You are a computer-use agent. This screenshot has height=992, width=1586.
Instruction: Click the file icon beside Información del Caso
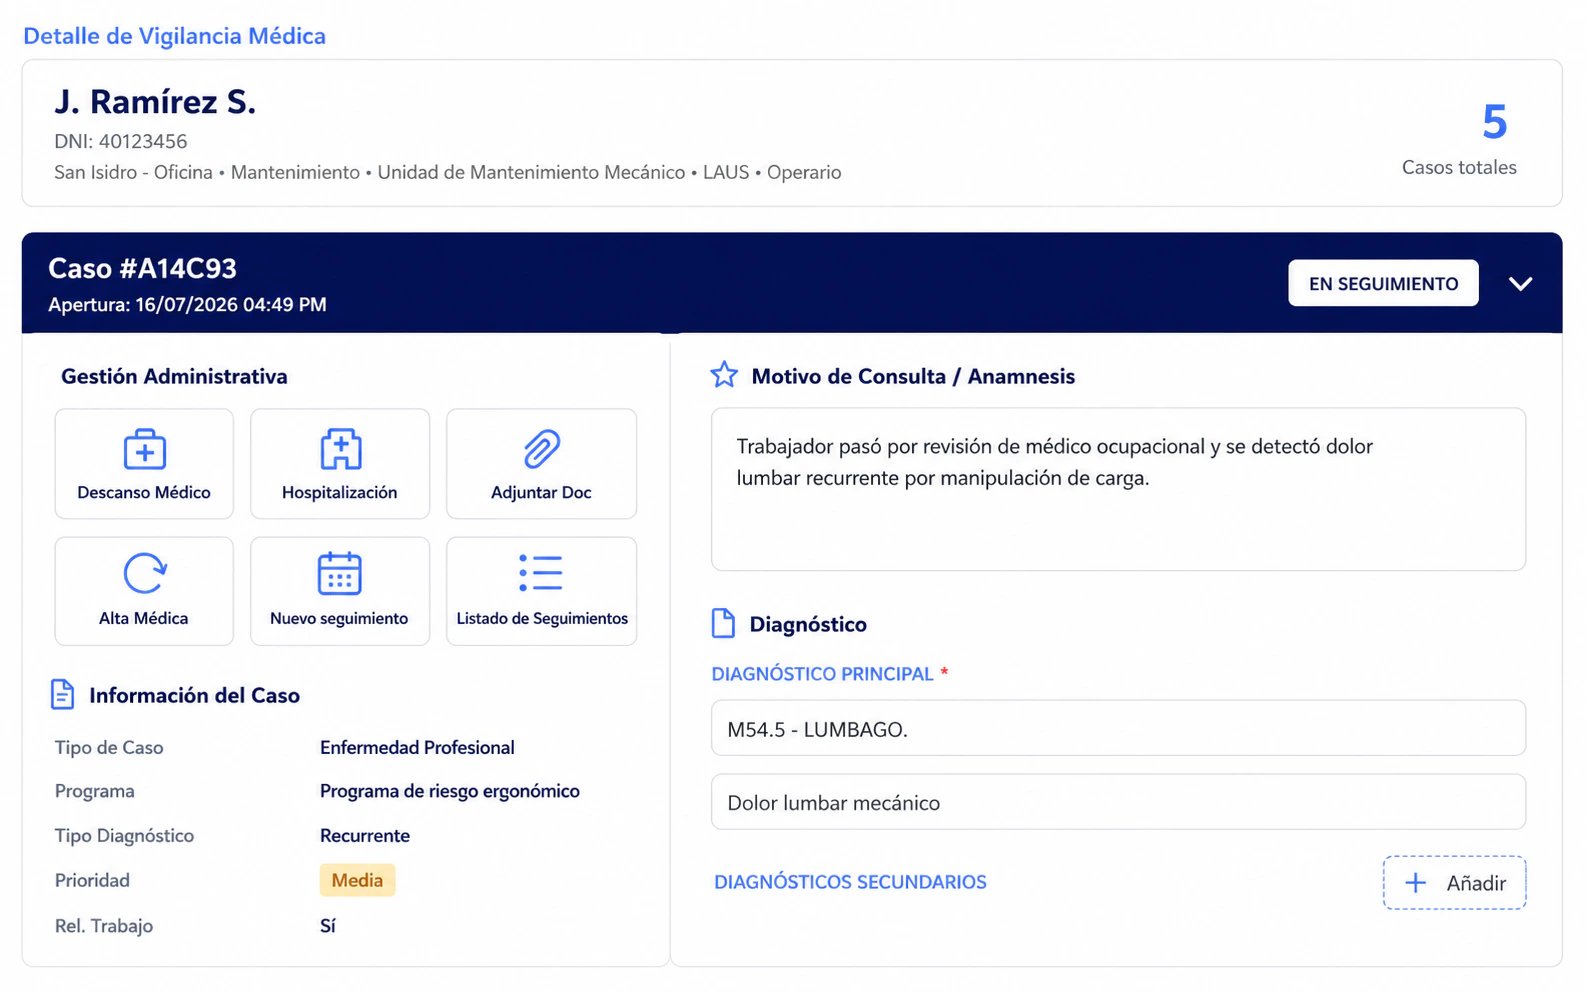pyautogui.click(x=62, y=694)
